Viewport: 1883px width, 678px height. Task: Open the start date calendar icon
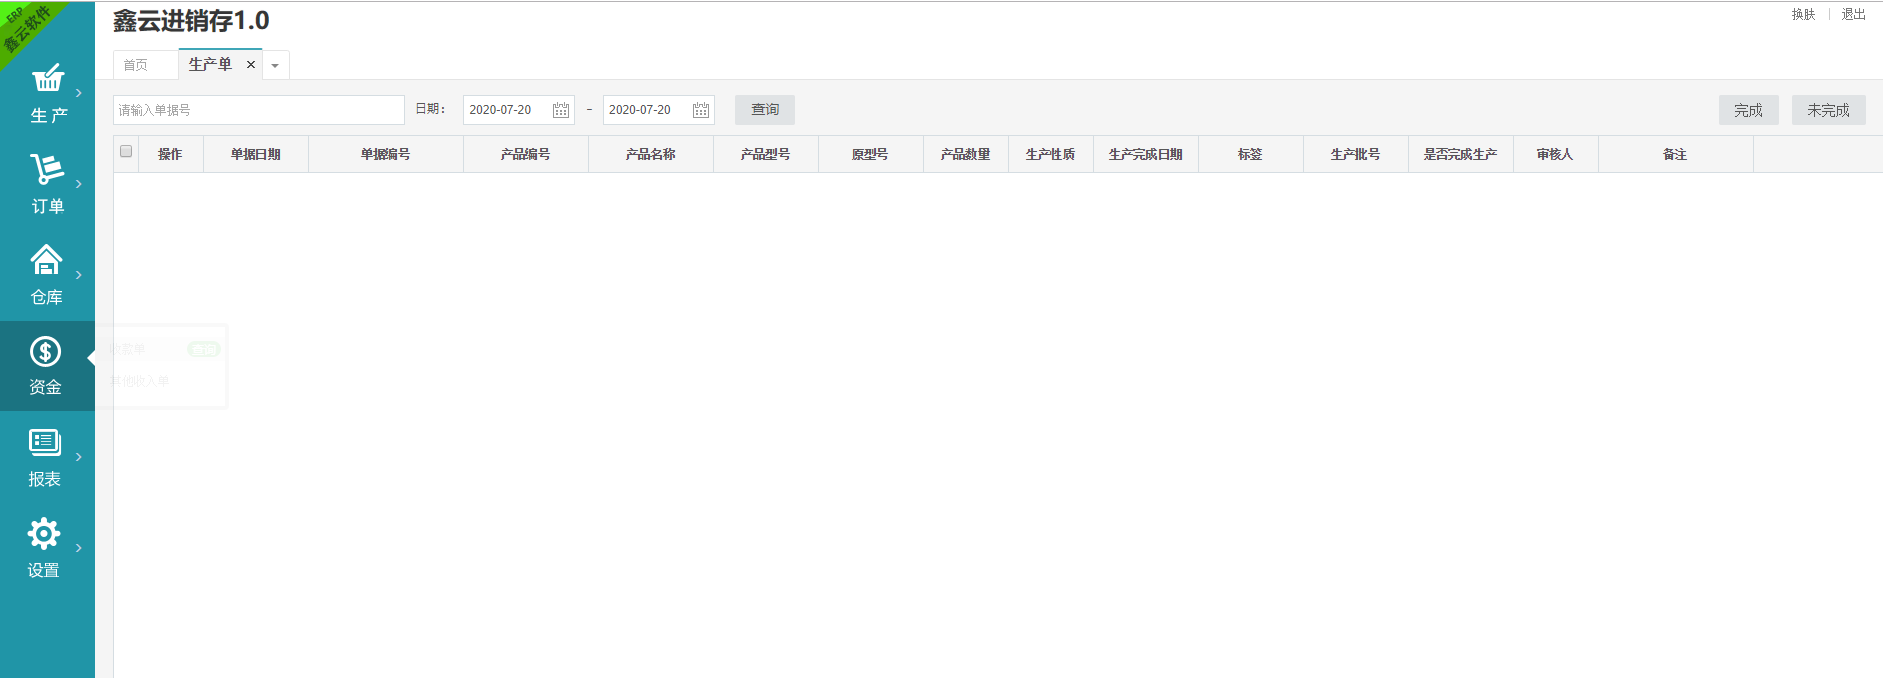tap(561, 110)
